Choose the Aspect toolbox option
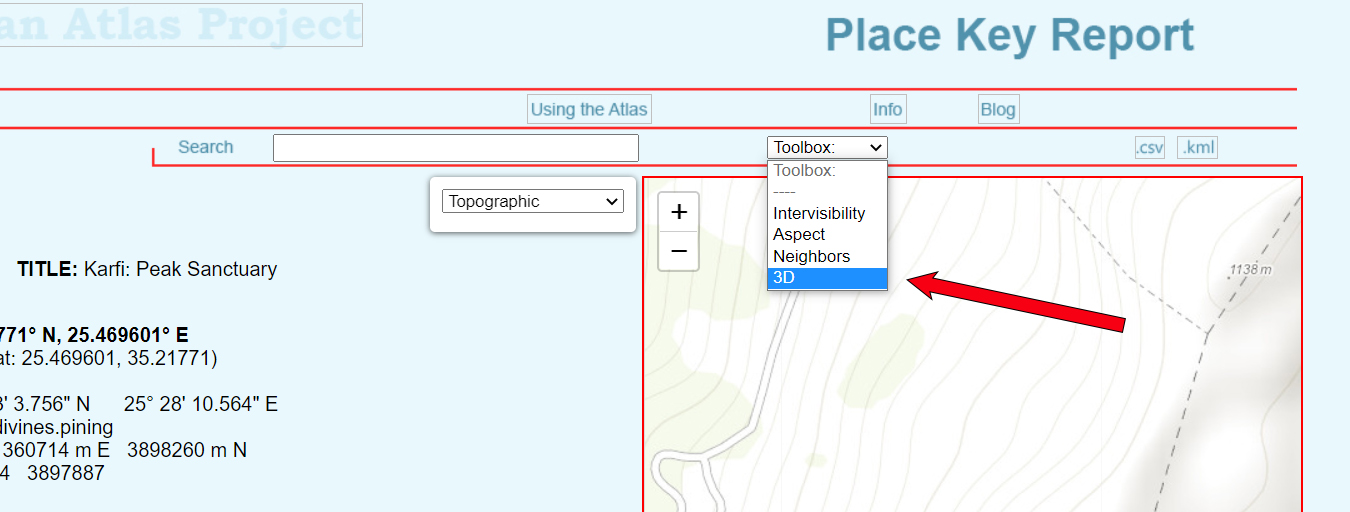1350x512 pixels. coord(799,234)
